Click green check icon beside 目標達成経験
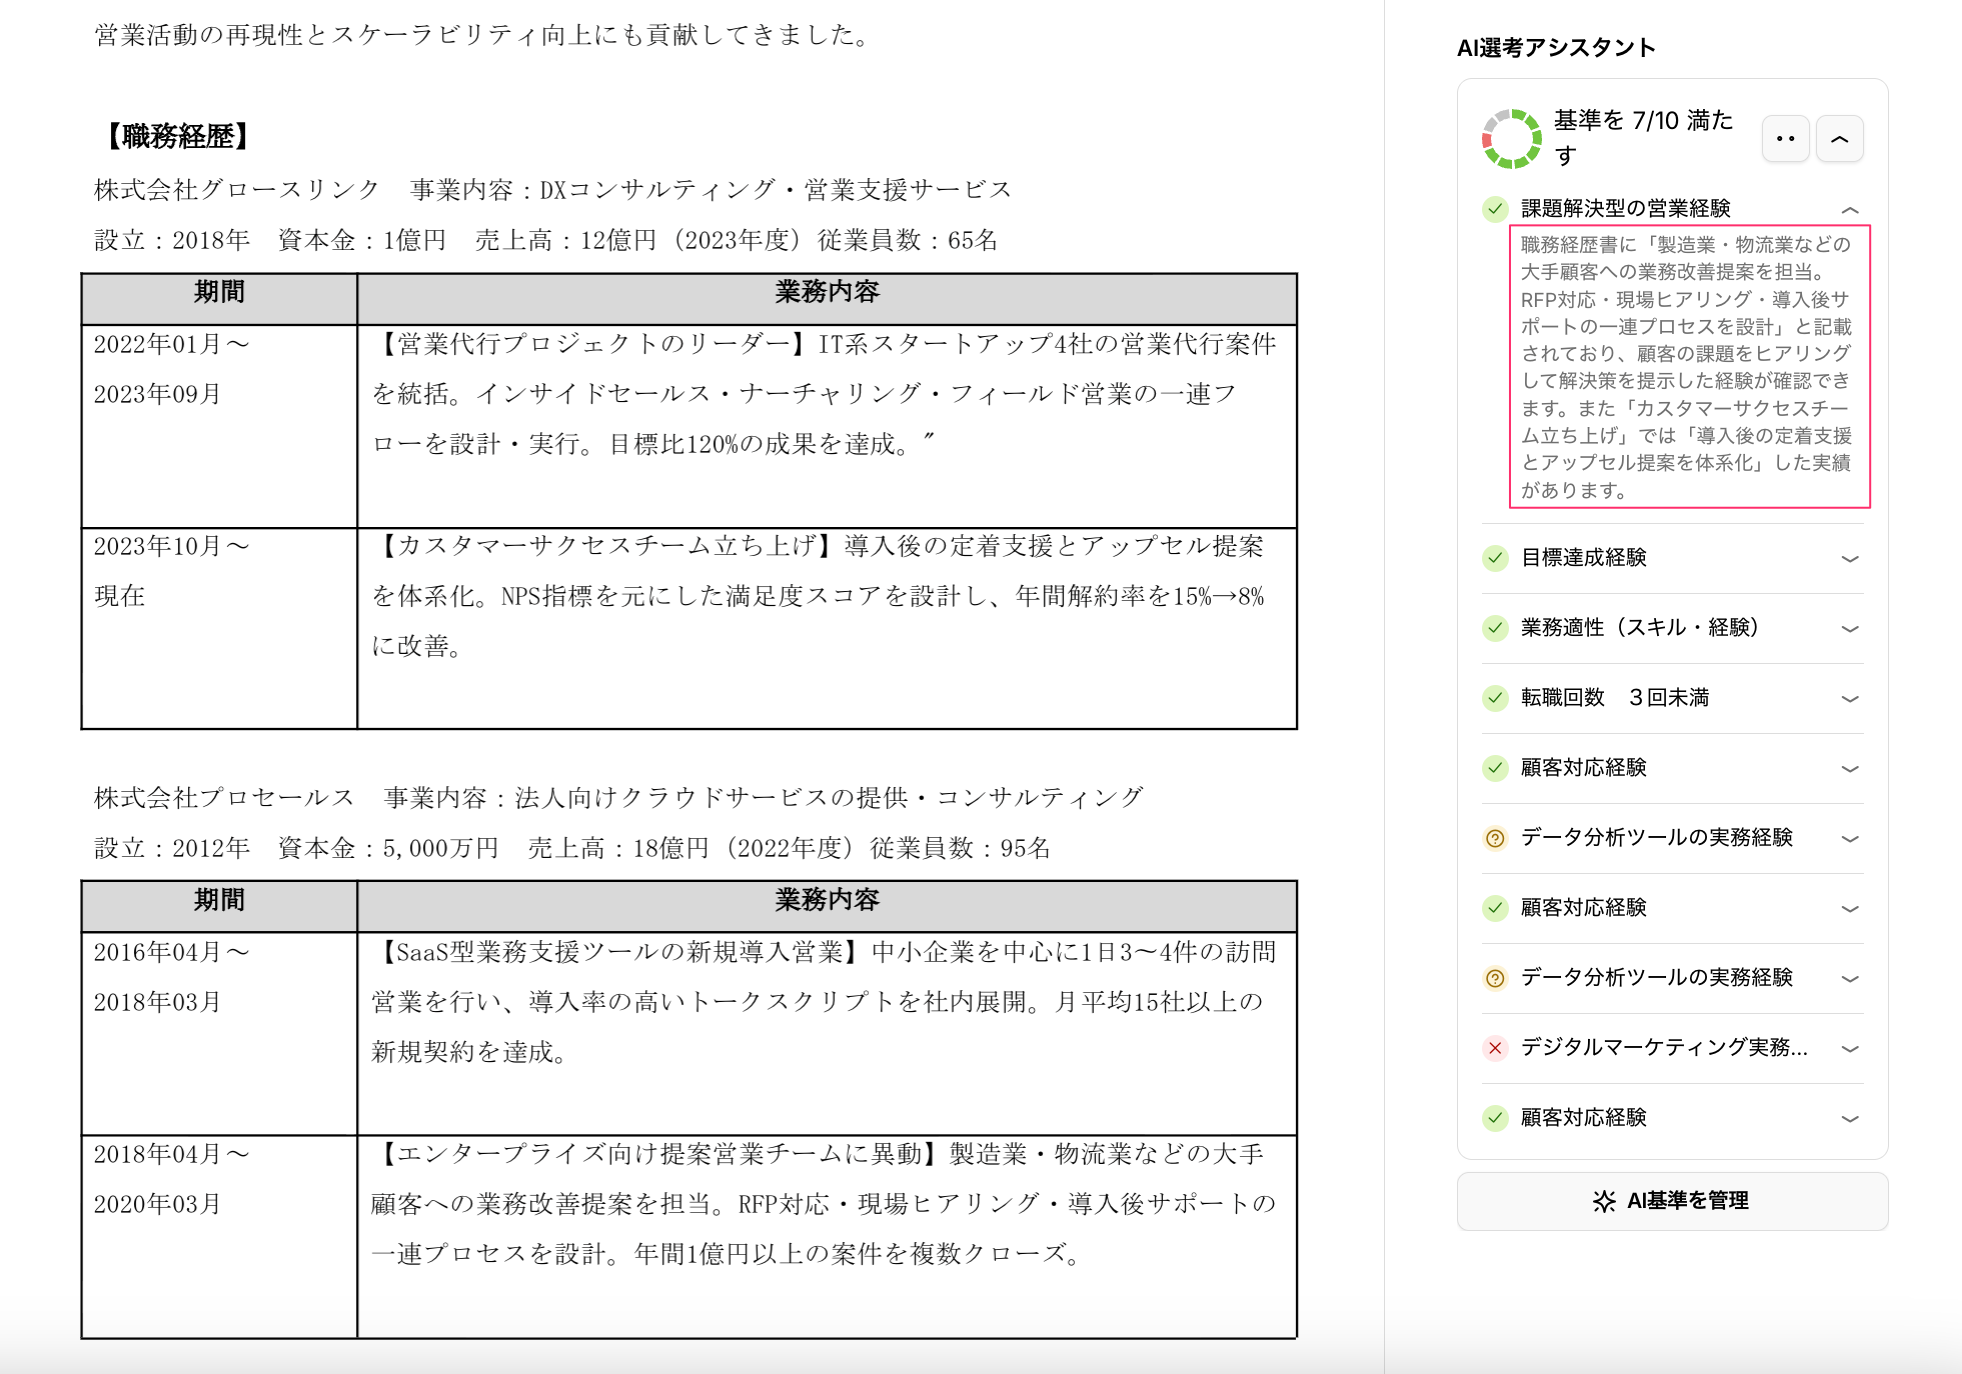Viewport: 1962px width, 1374px height. tap(1495, 558)
